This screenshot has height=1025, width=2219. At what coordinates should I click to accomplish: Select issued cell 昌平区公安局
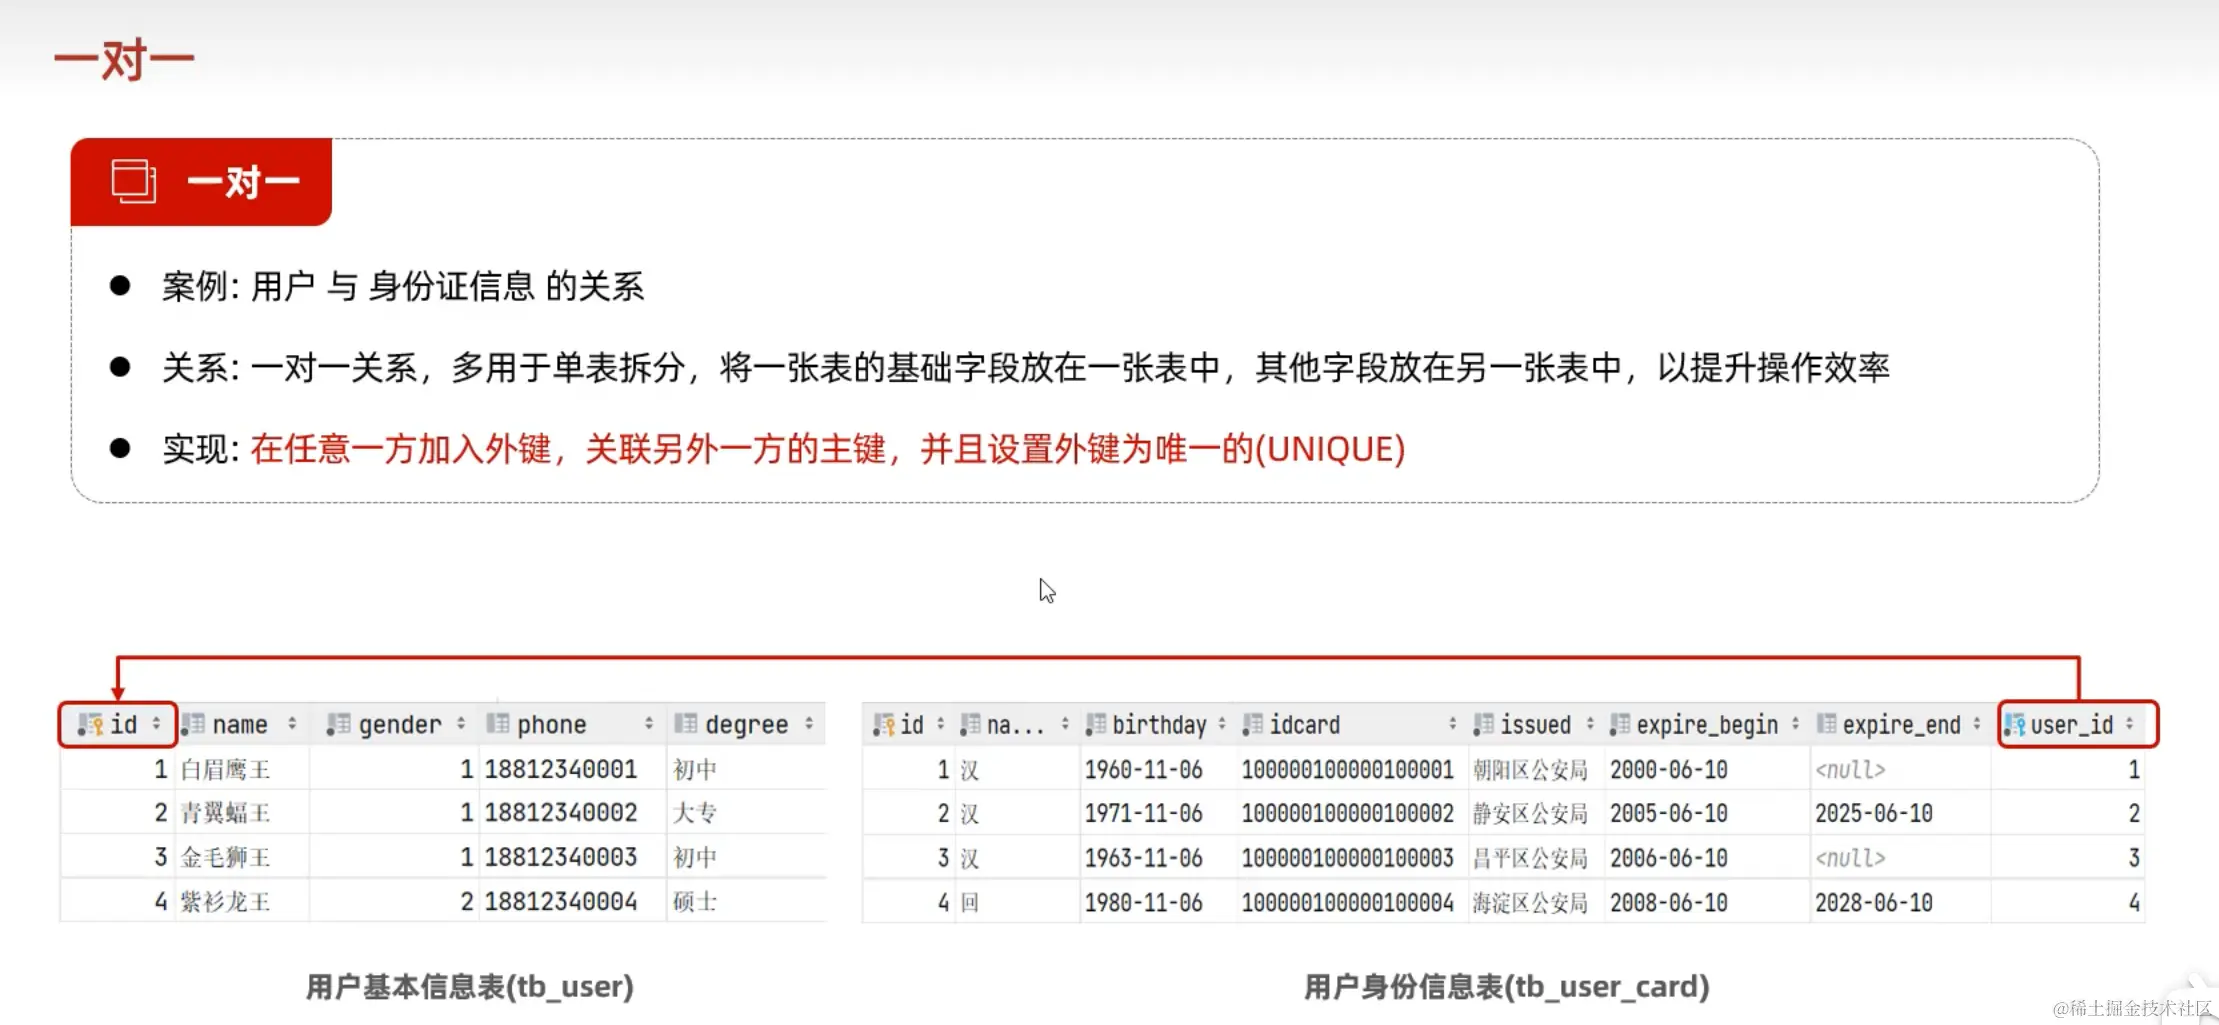click(1530, 857)
